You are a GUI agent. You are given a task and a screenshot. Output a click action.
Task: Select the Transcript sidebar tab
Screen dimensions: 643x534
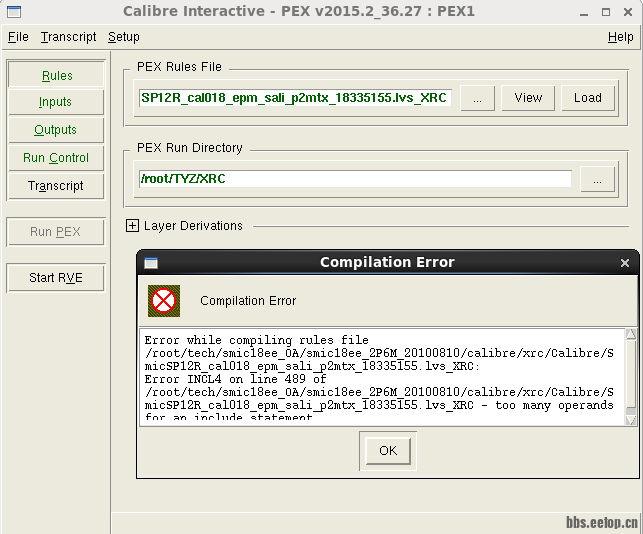click(x=56, y=186)
